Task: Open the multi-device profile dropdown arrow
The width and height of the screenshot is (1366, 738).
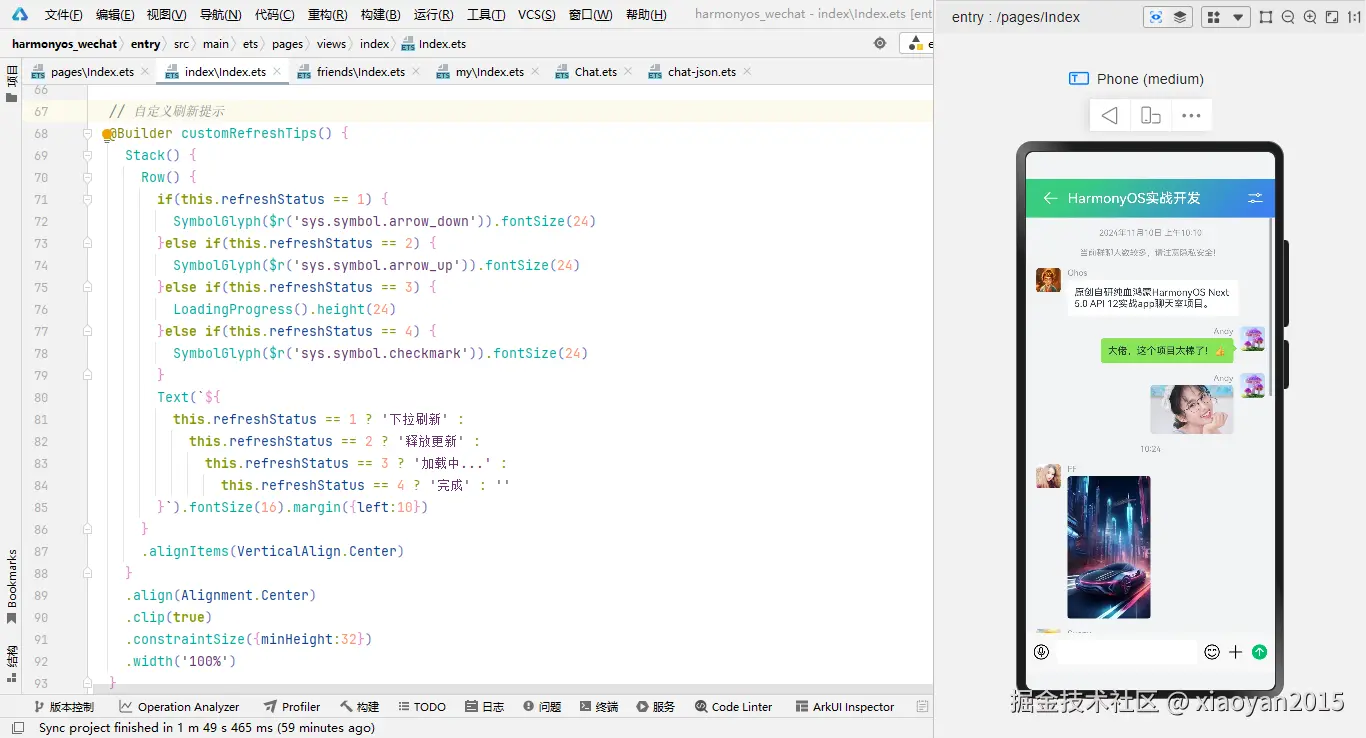Action: (1238, 17)
